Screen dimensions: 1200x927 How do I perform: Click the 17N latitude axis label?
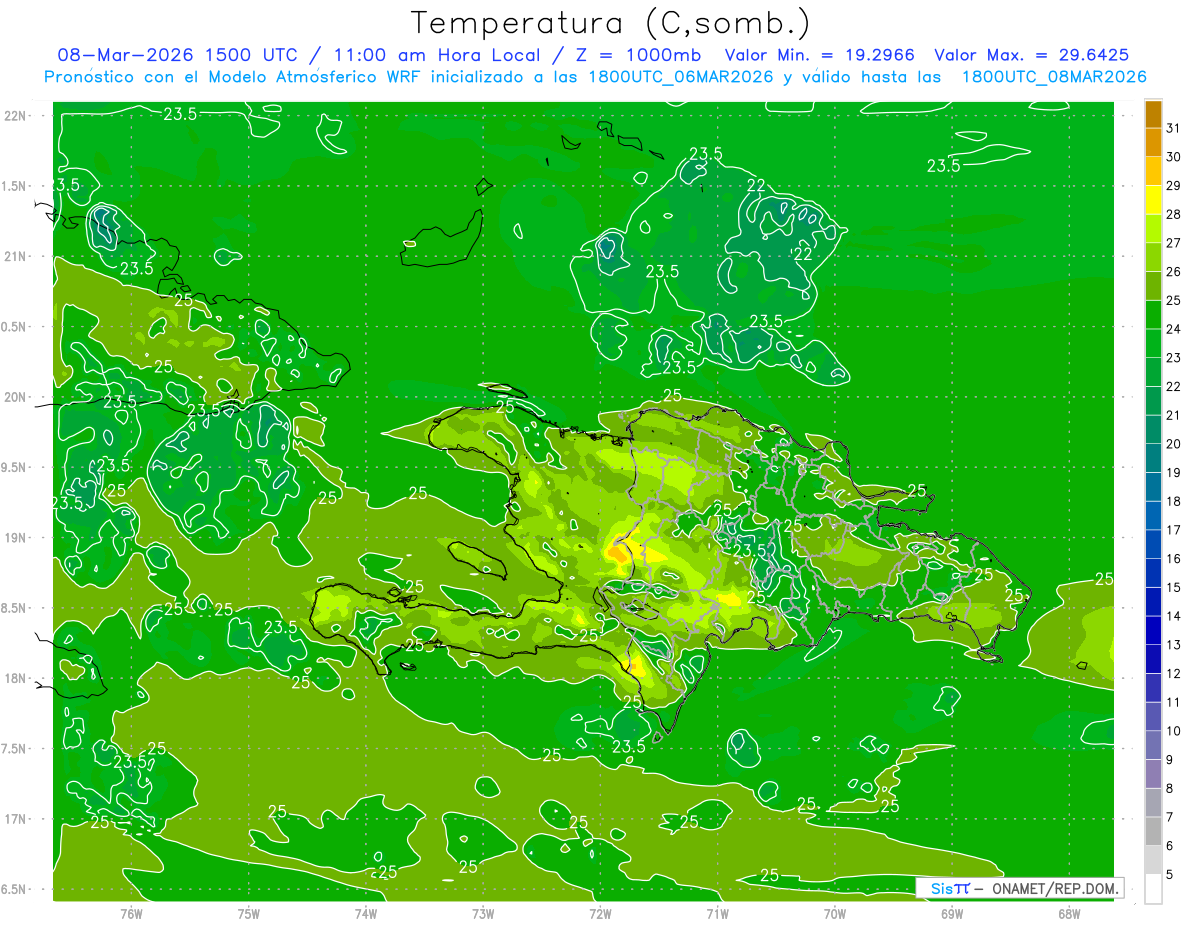tap(15, 819)
